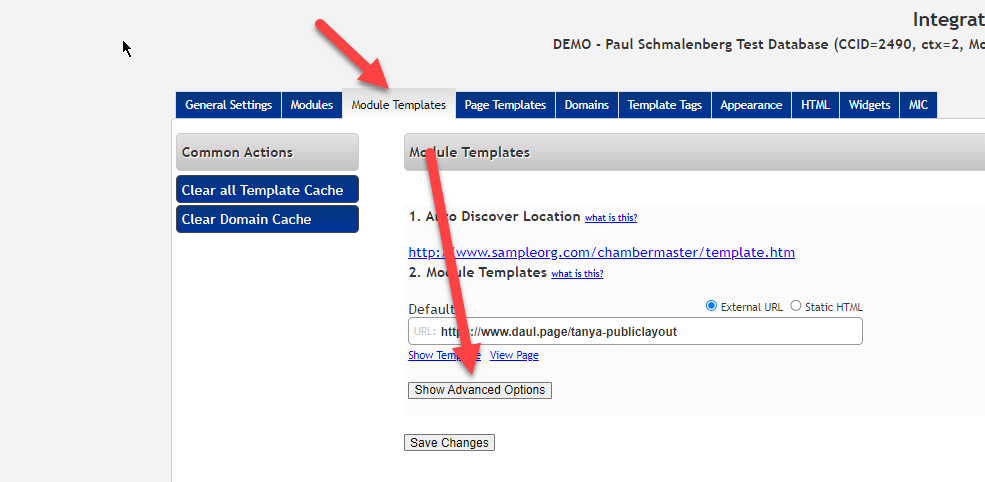This screenshot has width=985, height=482.
Task: Select the HTML tab
Action: (x=815, y=105)
